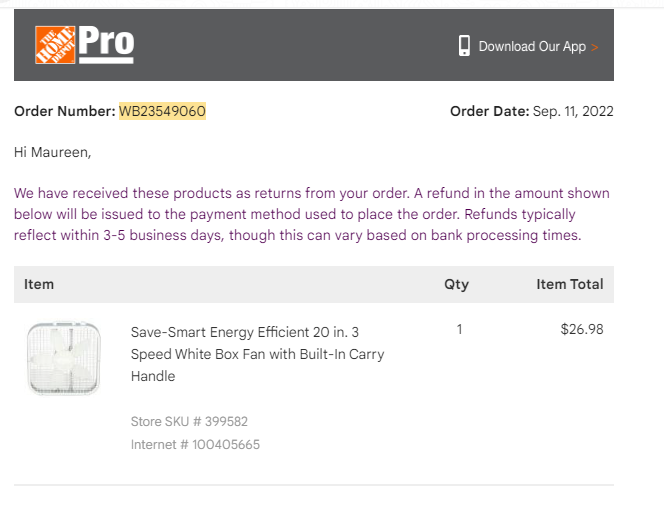
Task: Click the $26.98 item total amount
Action: pos(582,329)
